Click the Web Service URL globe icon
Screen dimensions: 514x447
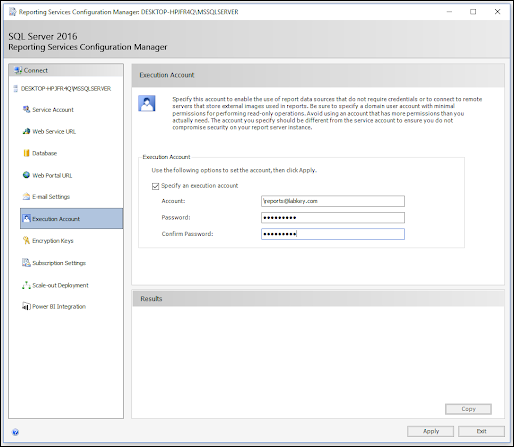(x=26, y=131)
